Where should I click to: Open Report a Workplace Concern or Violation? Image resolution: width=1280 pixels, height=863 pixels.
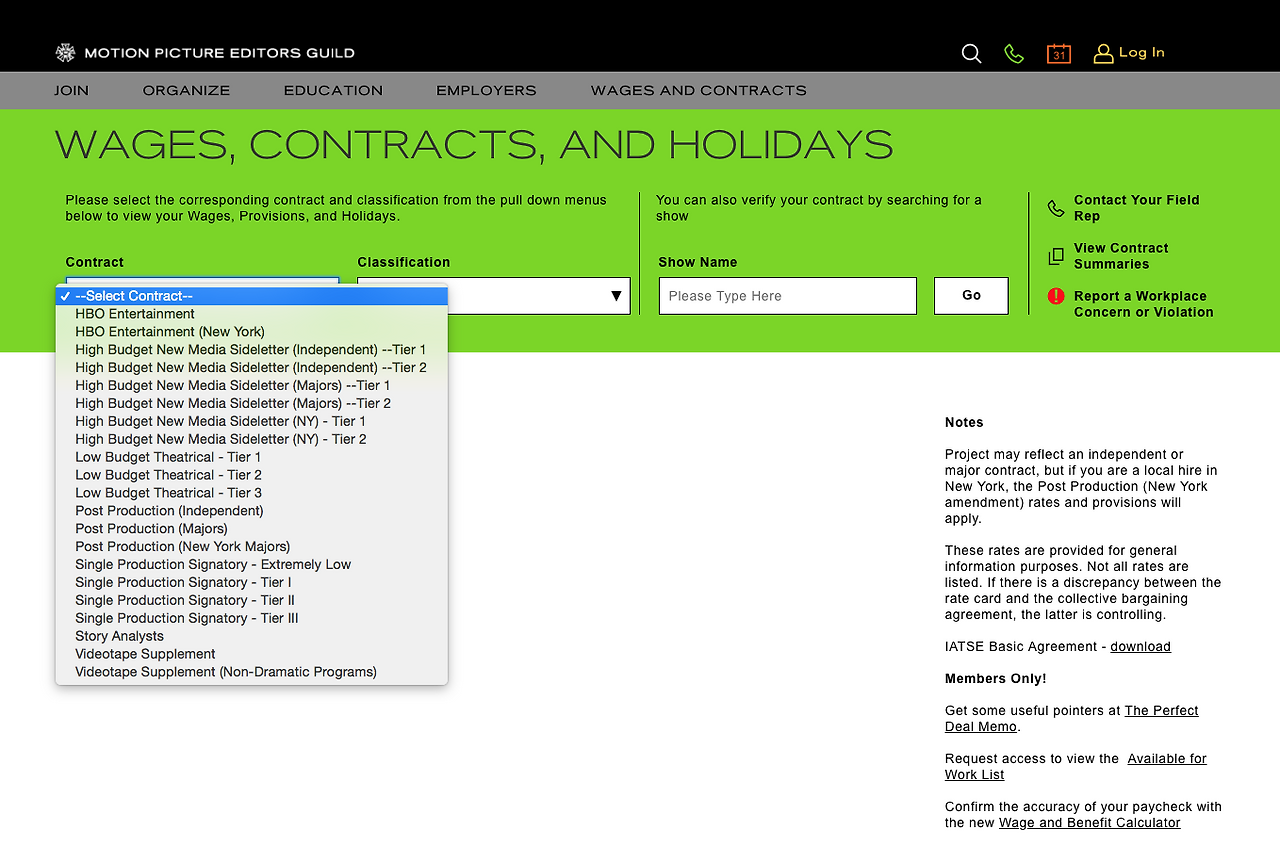tap(1144, 304)
